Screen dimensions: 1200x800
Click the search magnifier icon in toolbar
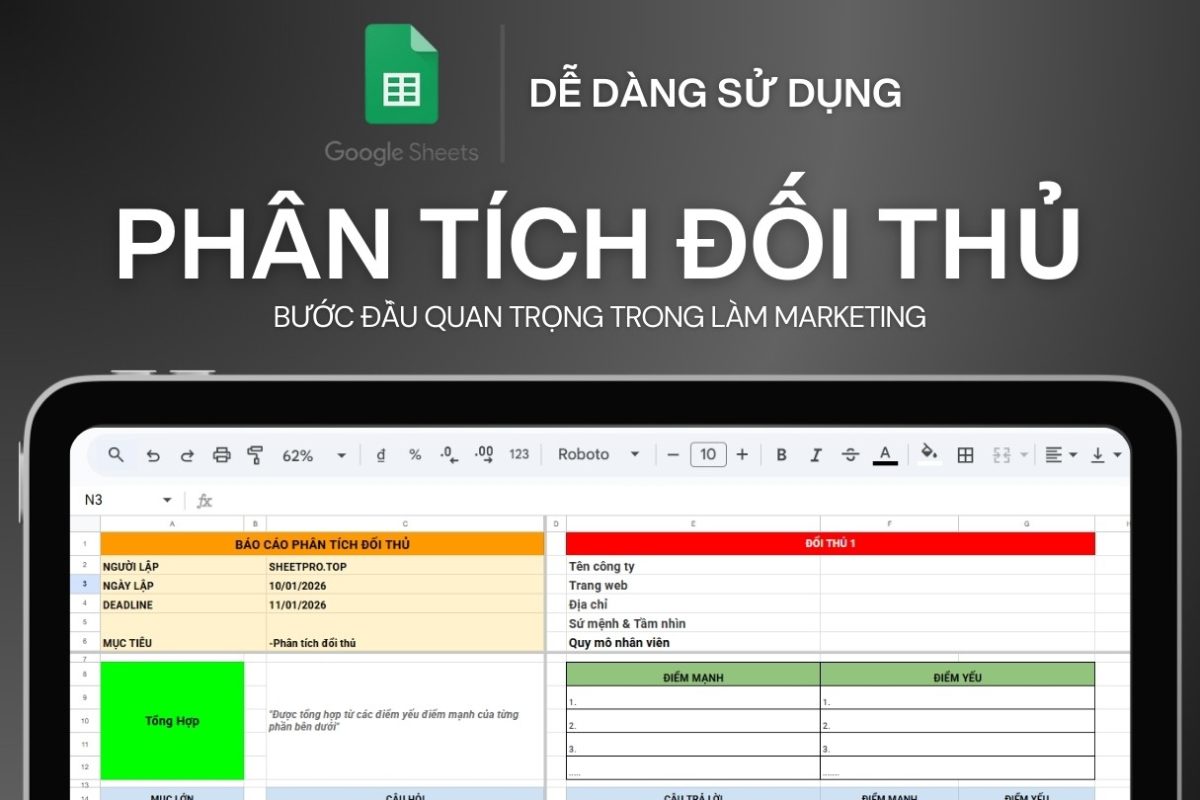point(116,455)
